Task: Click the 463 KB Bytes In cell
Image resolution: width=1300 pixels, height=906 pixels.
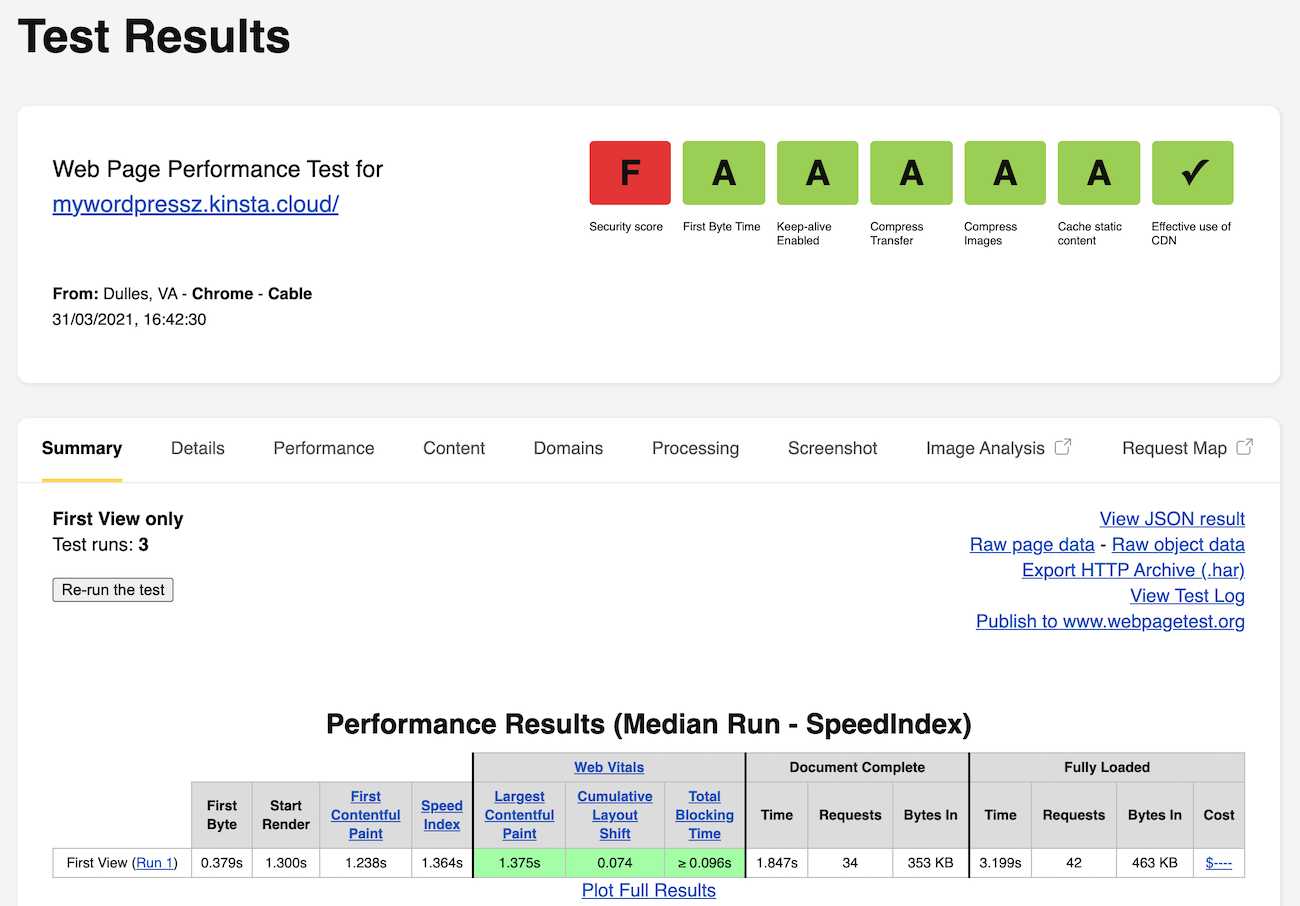Action: (x=1155, y=863)
